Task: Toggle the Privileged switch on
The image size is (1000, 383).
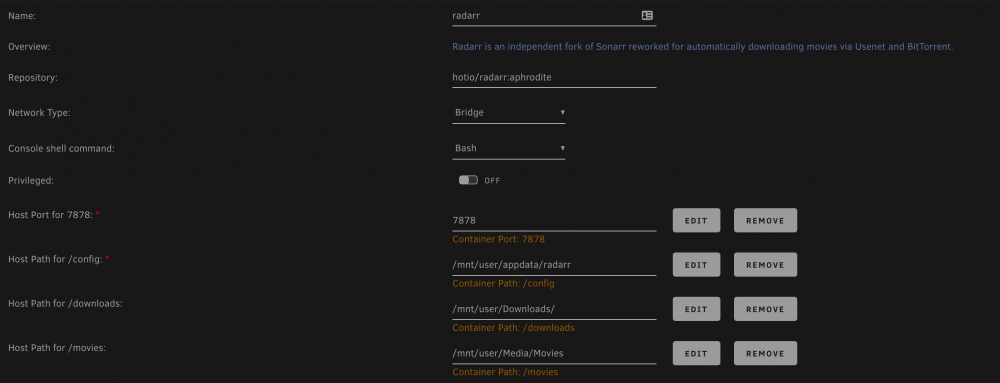Action: pyautogui.click(x=468, y=180)
